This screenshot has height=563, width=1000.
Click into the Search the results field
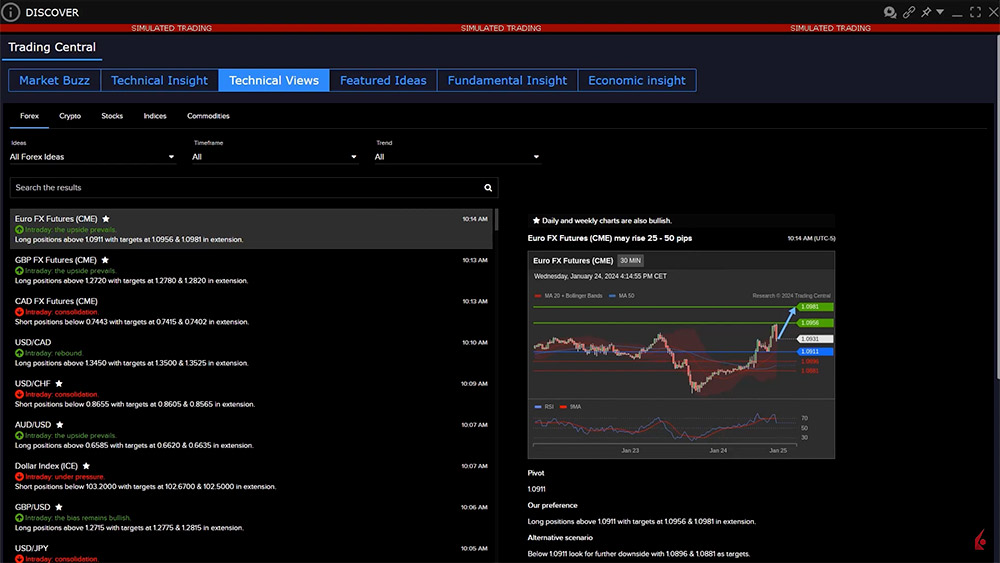pyautogui.click(x=254, y=187)
